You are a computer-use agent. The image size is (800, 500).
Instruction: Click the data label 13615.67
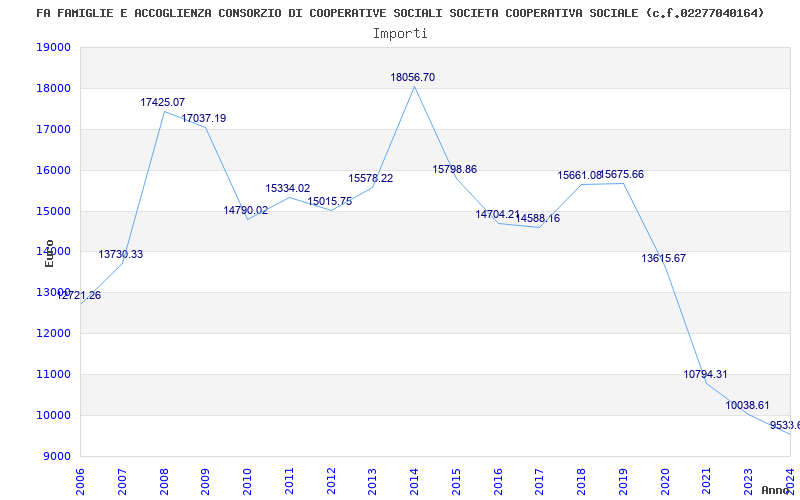pyautogui.click(x=664, y=258)
